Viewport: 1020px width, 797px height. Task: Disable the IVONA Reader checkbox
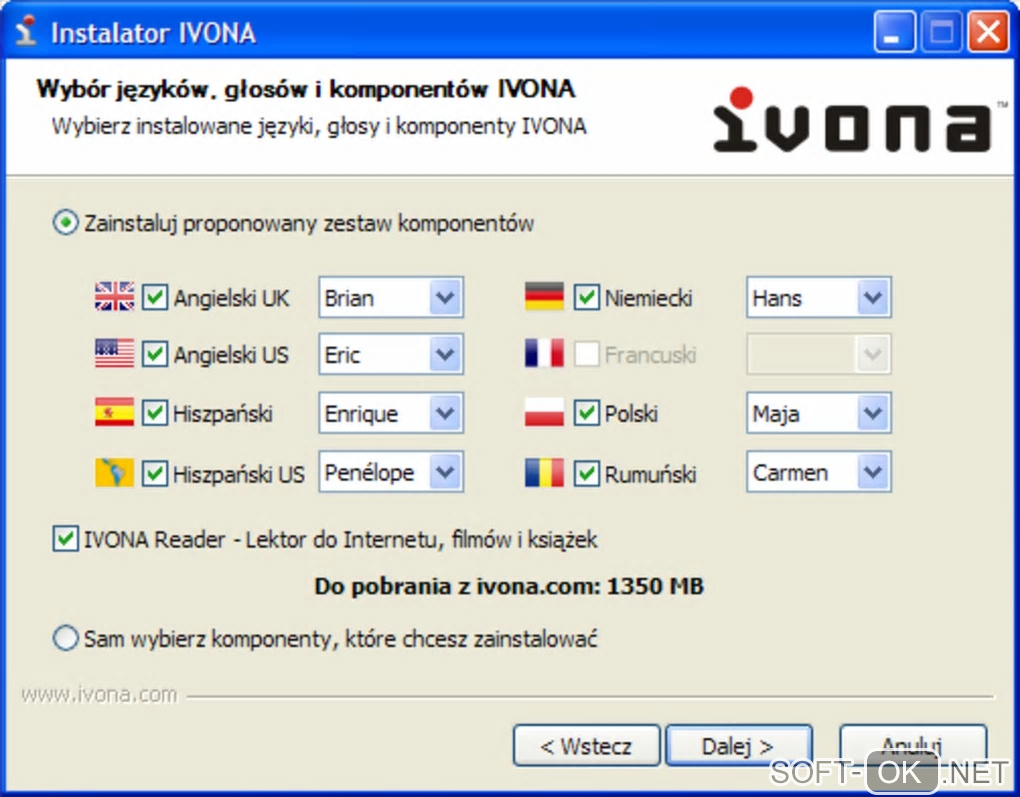pos(66,539)
